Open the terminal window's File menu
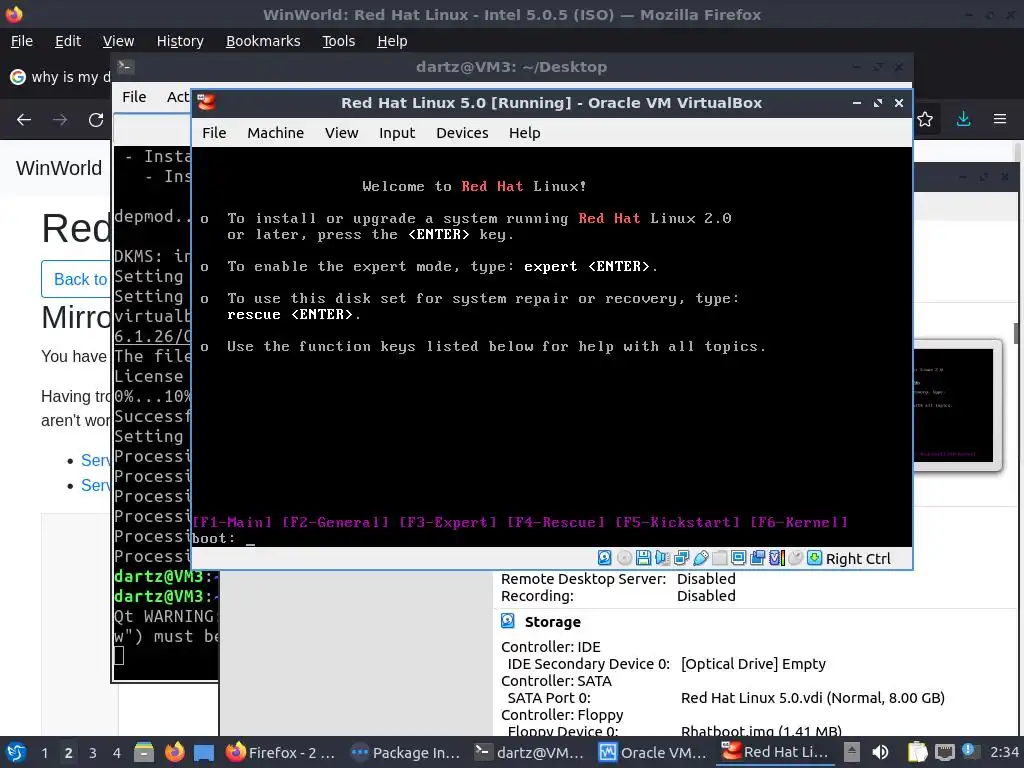The height and width of the screenshot is (768, 1024). pos(134,97)
